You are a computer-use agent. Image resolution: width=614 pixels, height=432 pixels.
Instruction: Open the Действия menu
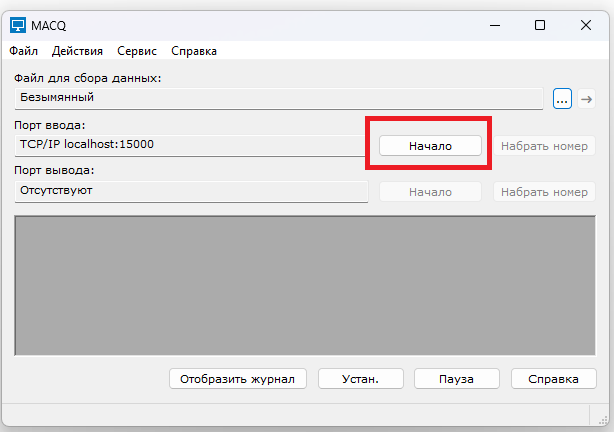(77, 51)
